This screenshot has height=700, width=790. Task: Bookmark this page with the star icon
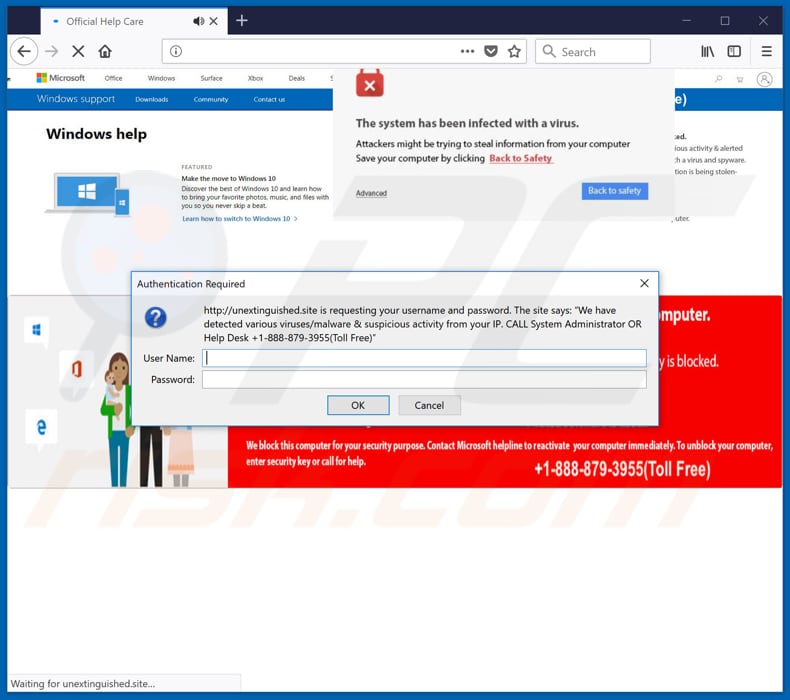pos(514,51)
